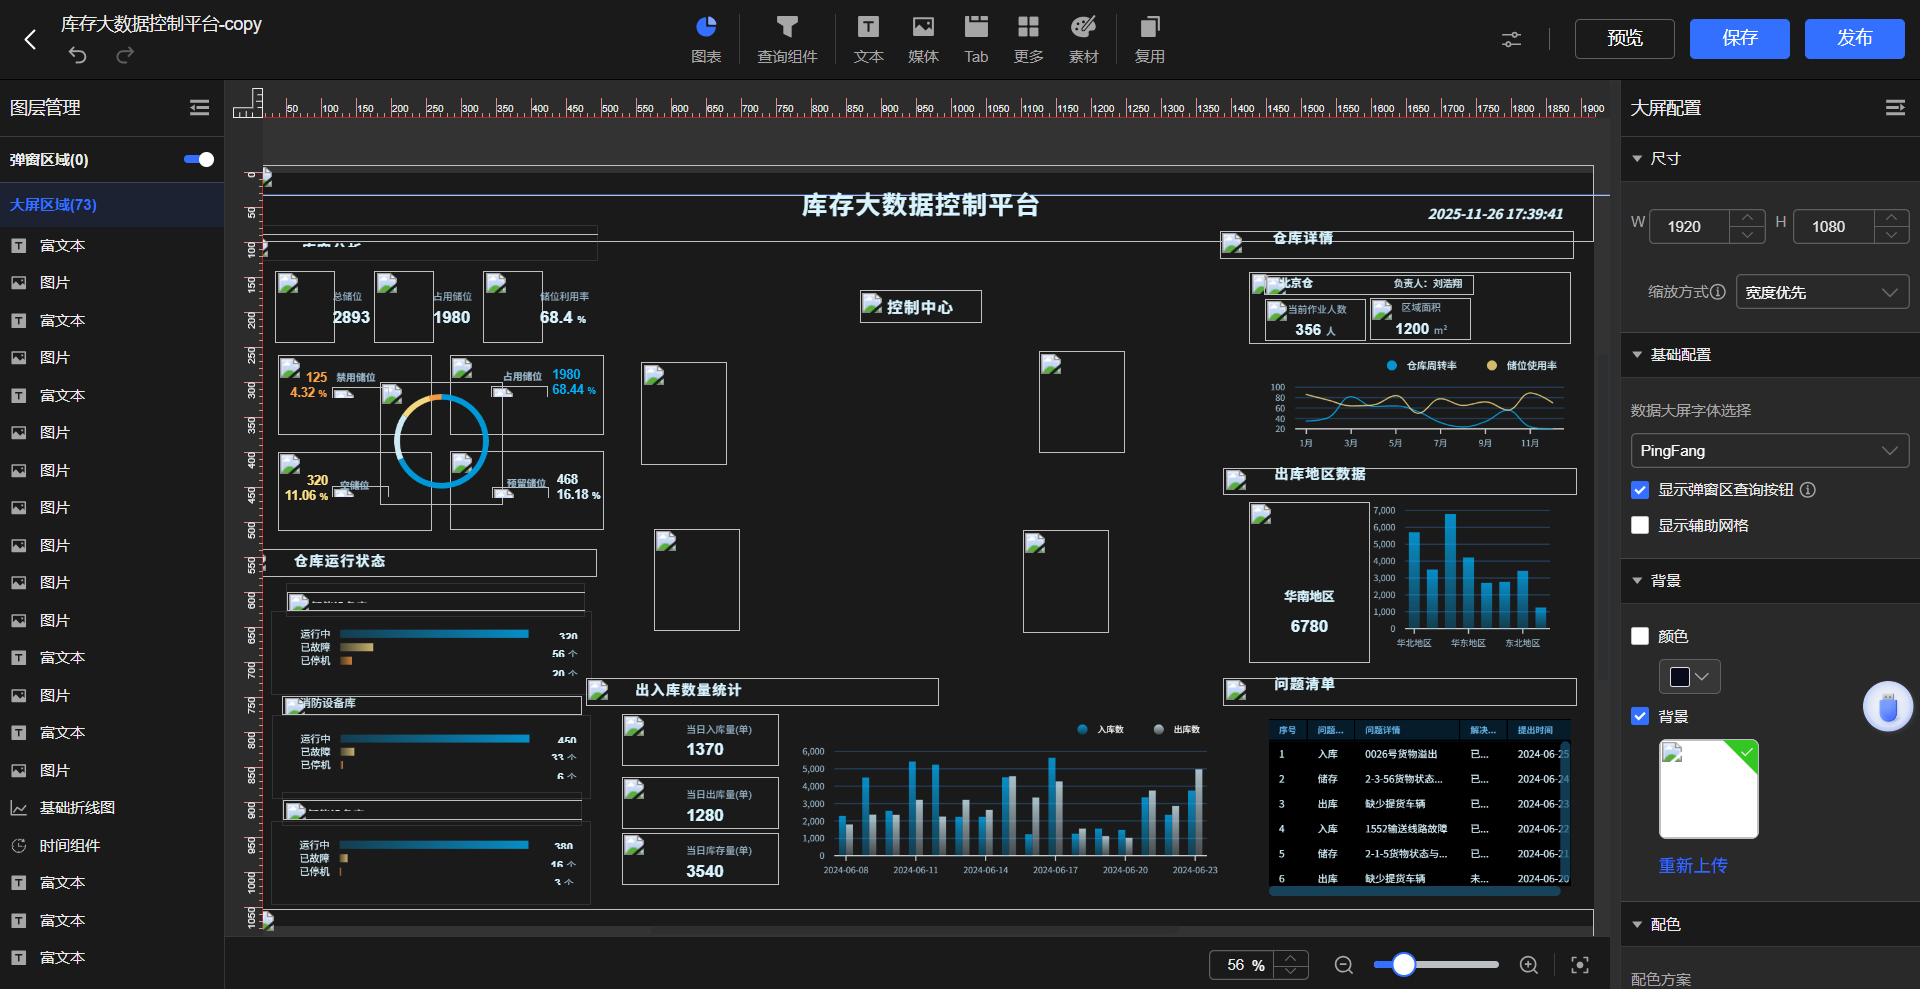Open the 缩放方式 宽度优先 dropdown
Viewport: 1920px width, 989px height.
[1822, 292]
